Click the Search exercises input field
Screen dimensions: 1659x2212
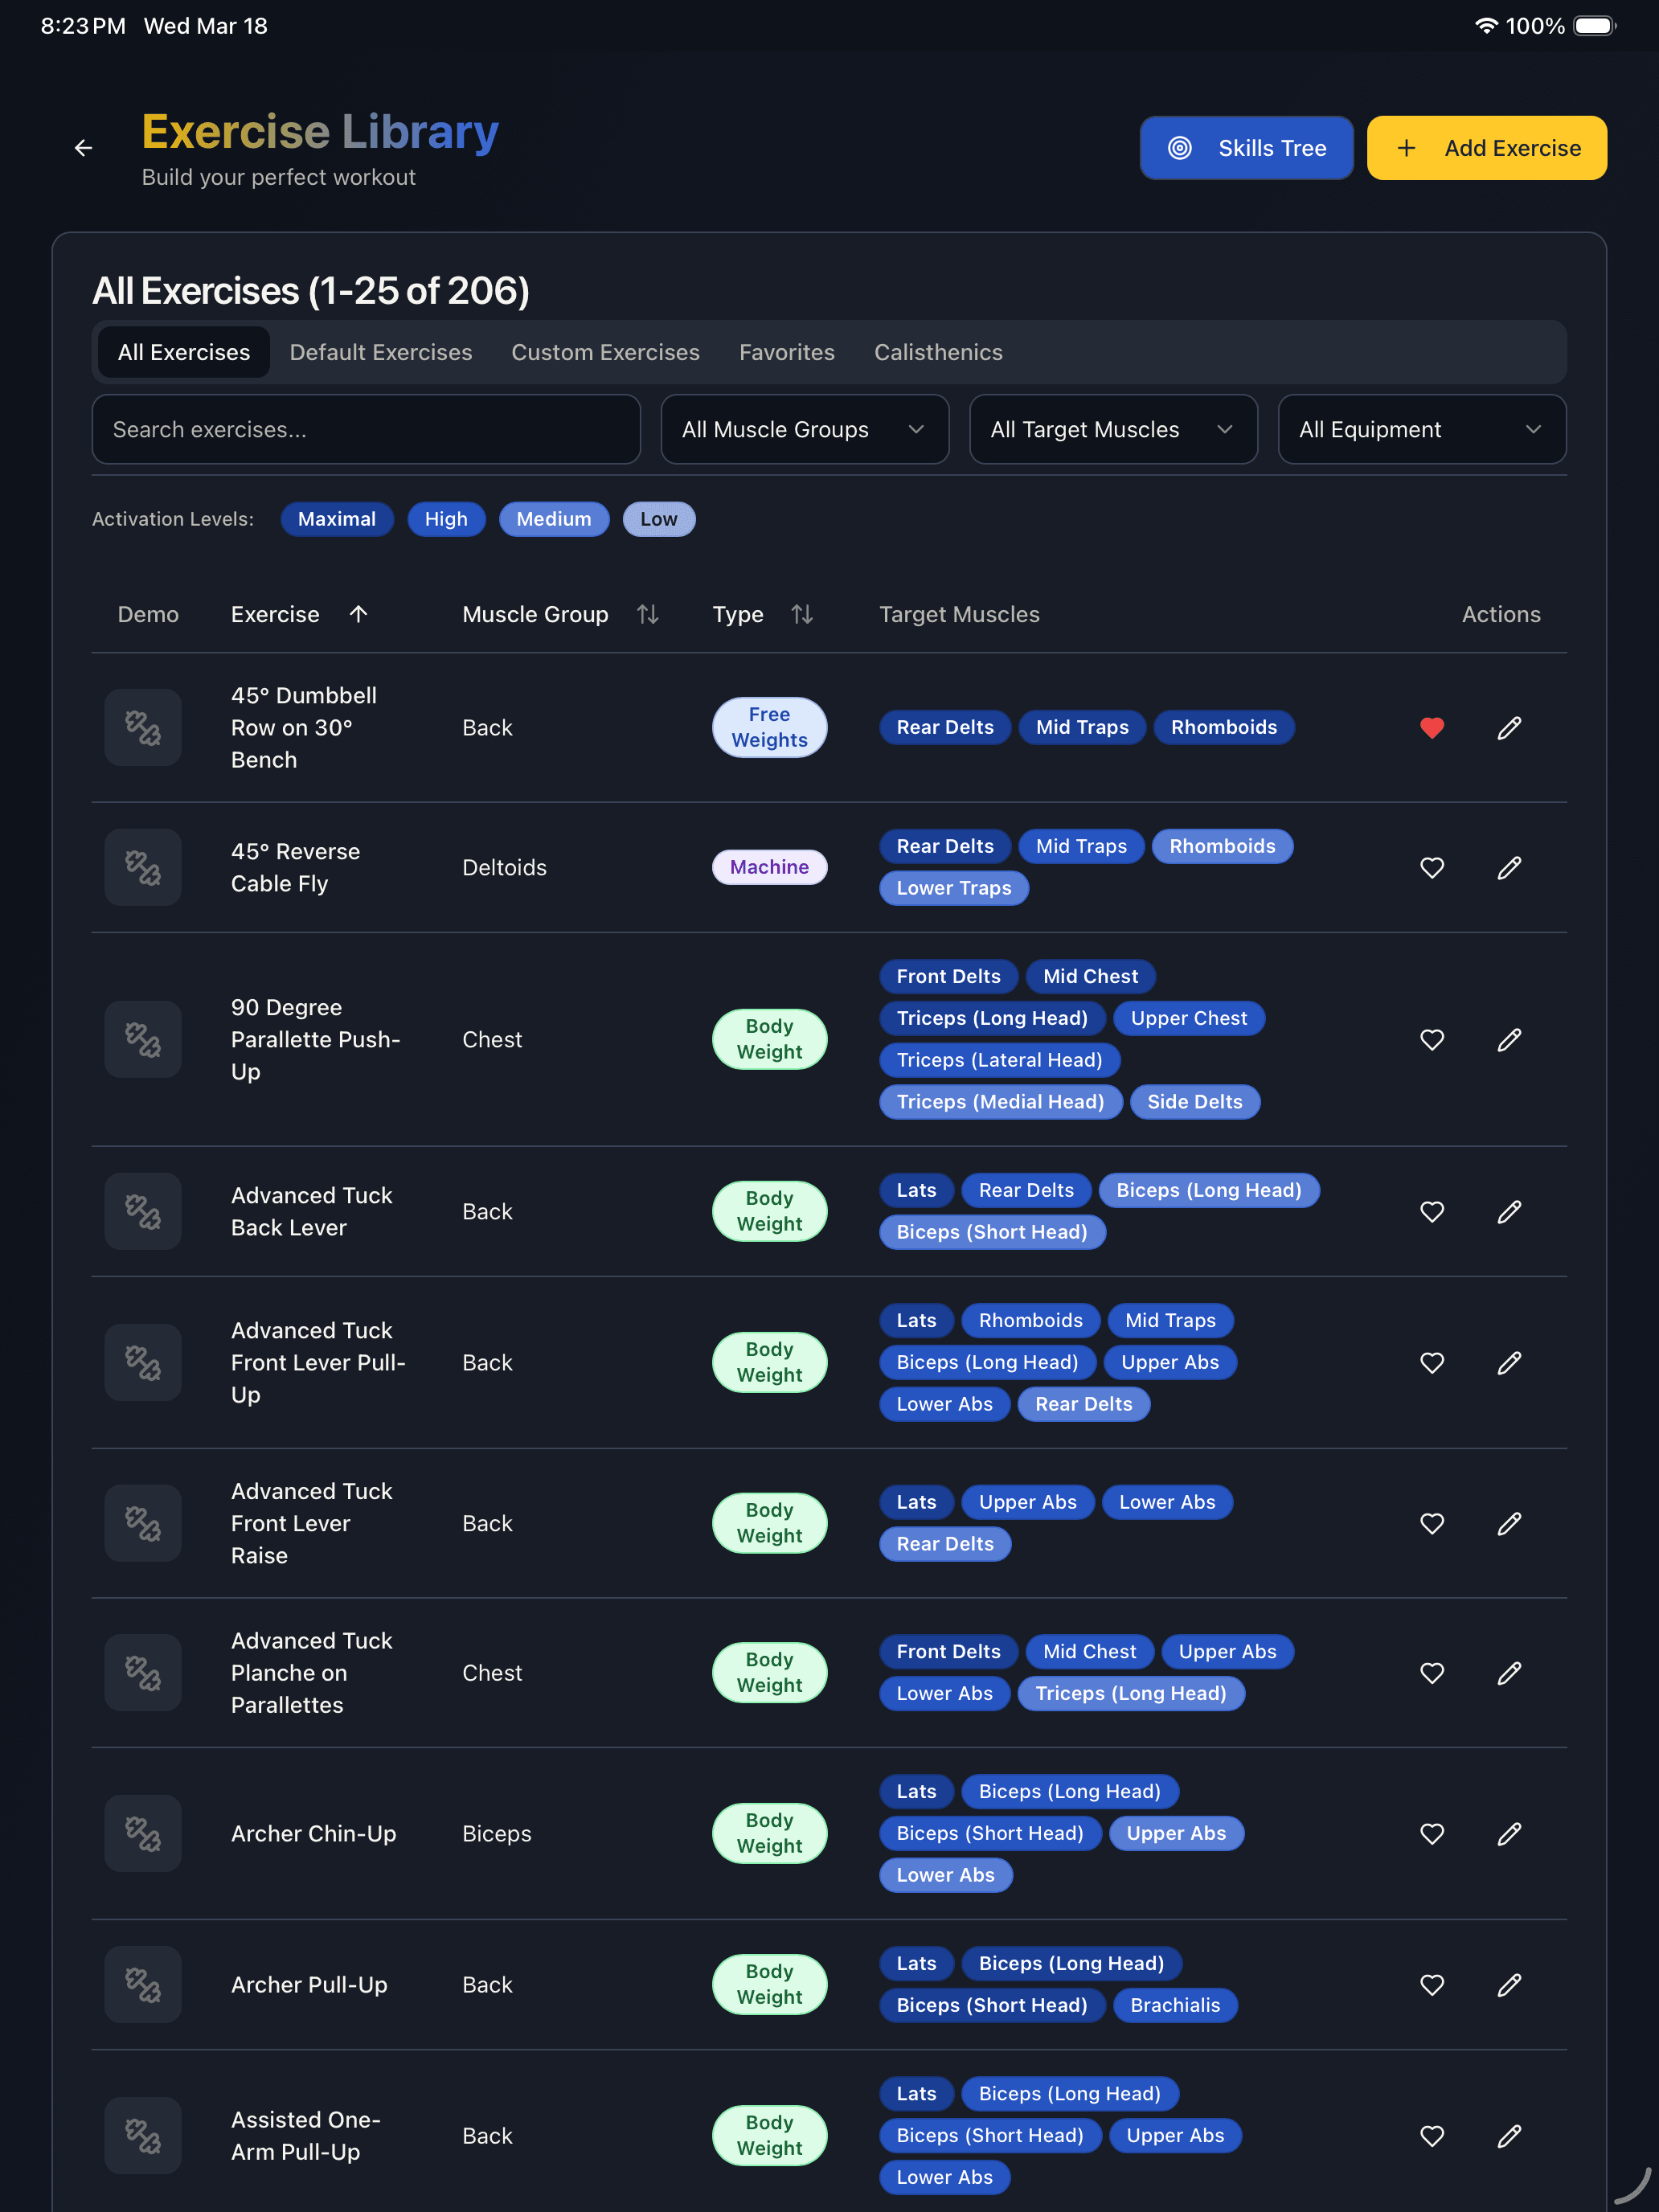[x=366, y=429]
